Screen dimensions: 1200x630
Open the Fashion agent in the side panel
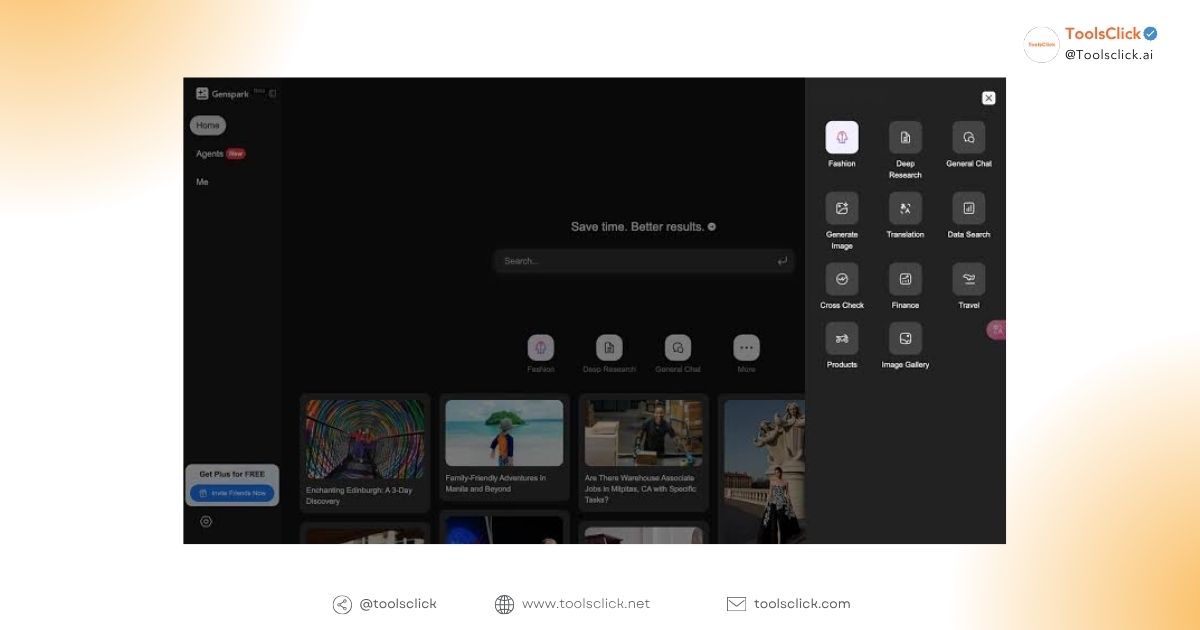[x=841, y=137]
